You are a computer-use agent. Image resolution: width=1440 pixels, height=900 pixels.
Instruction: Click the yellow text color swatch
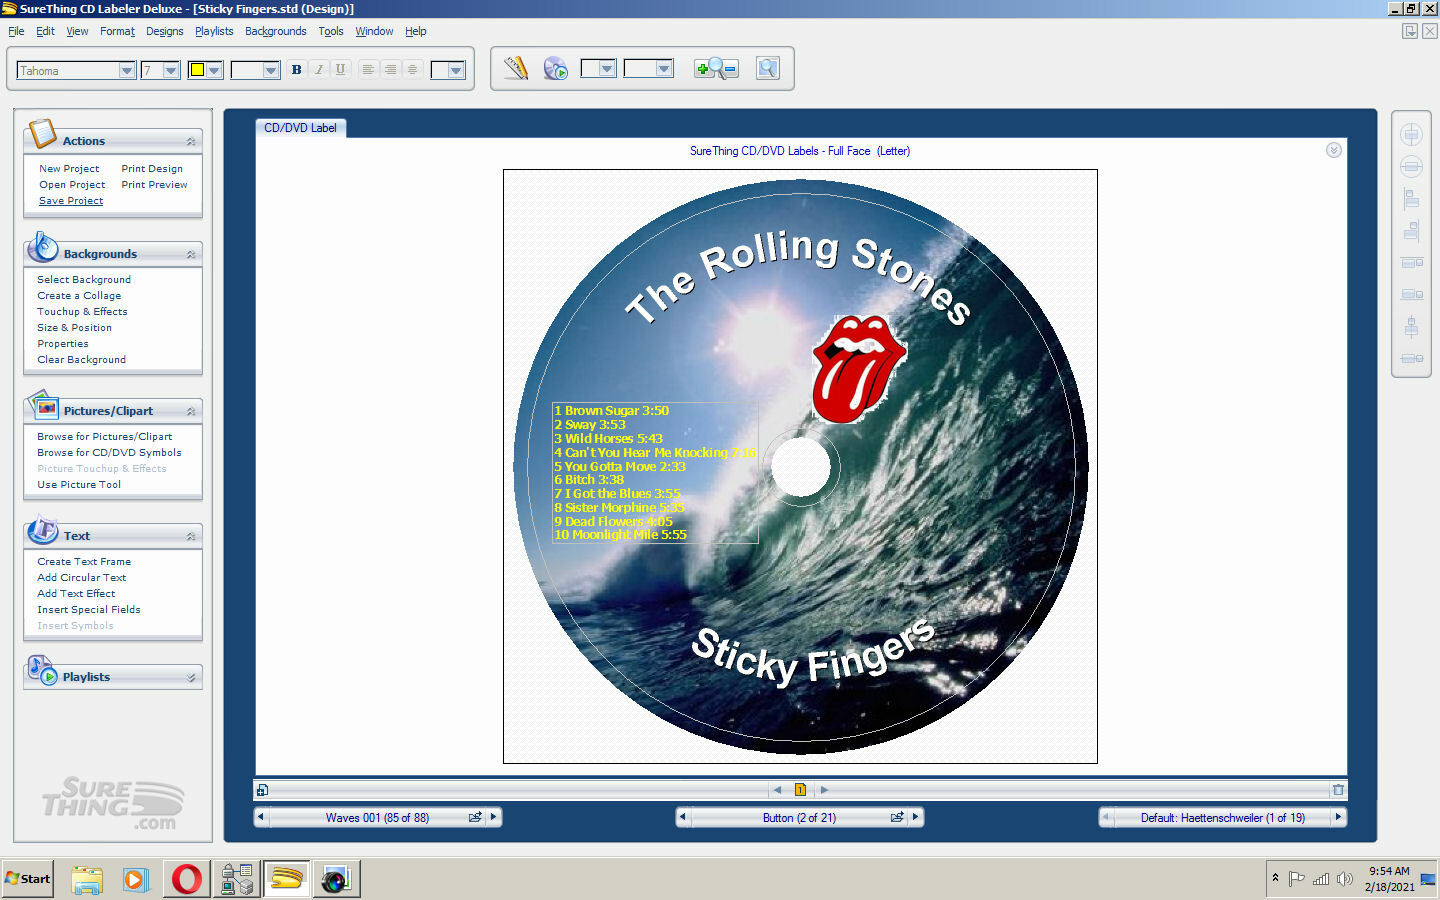pos(197,70)
